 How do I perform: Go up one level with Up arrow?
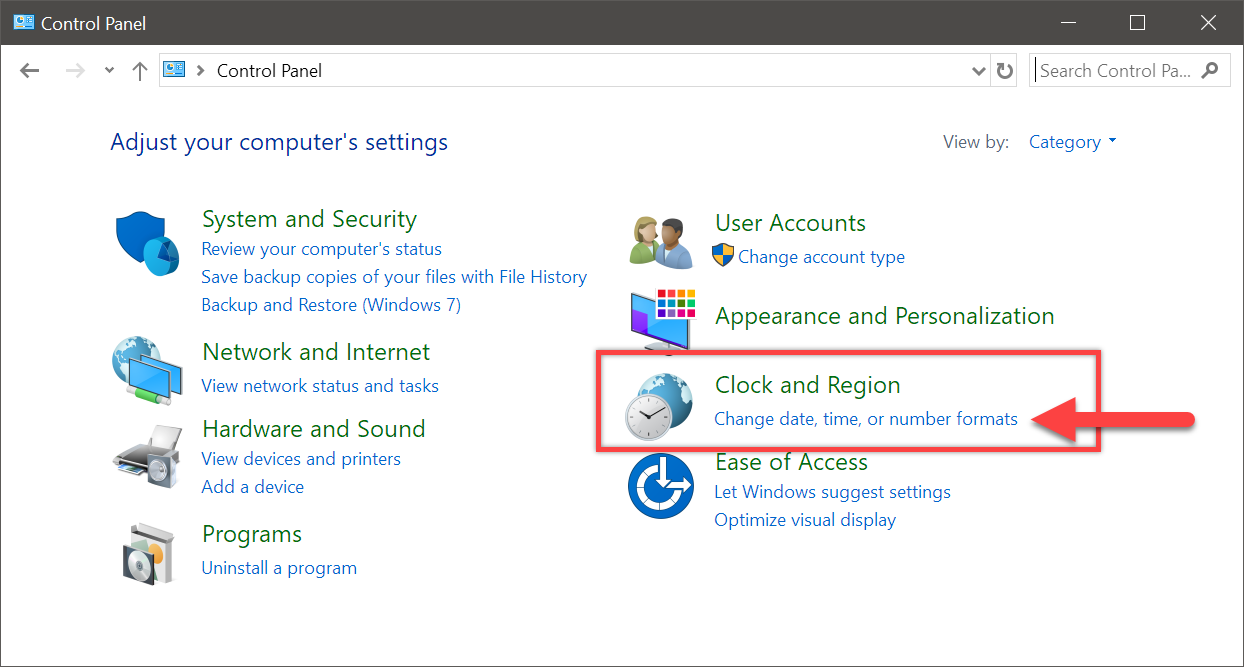coord(140,71)
